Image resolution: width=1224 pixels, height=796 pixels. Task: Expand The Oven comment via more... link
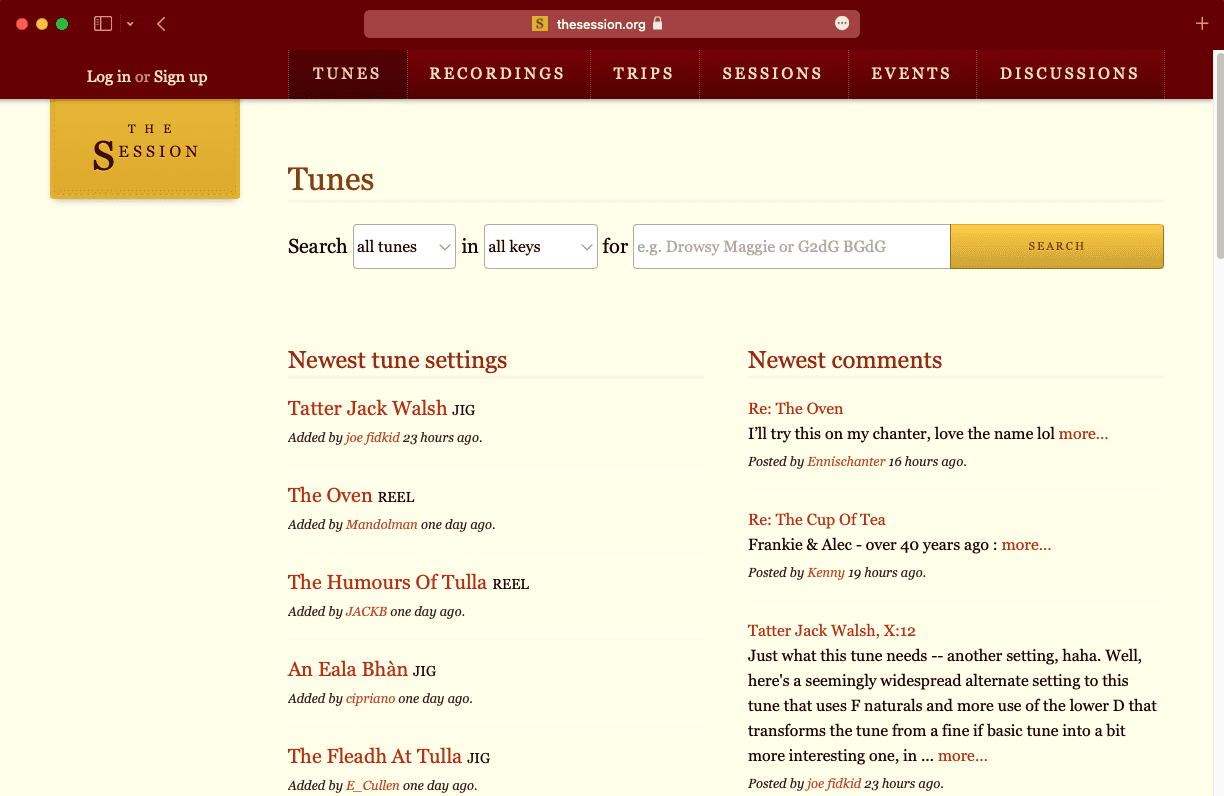pos(1083,433)
